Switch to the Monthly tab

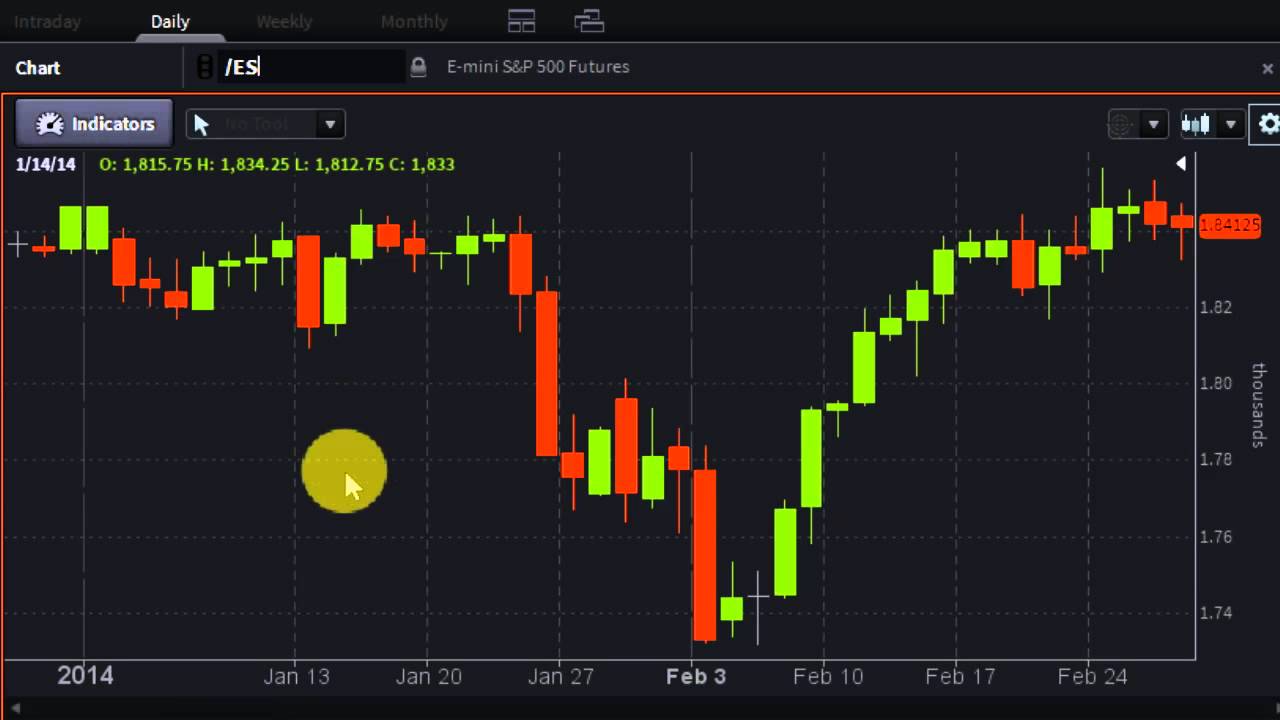click(414, 21)
